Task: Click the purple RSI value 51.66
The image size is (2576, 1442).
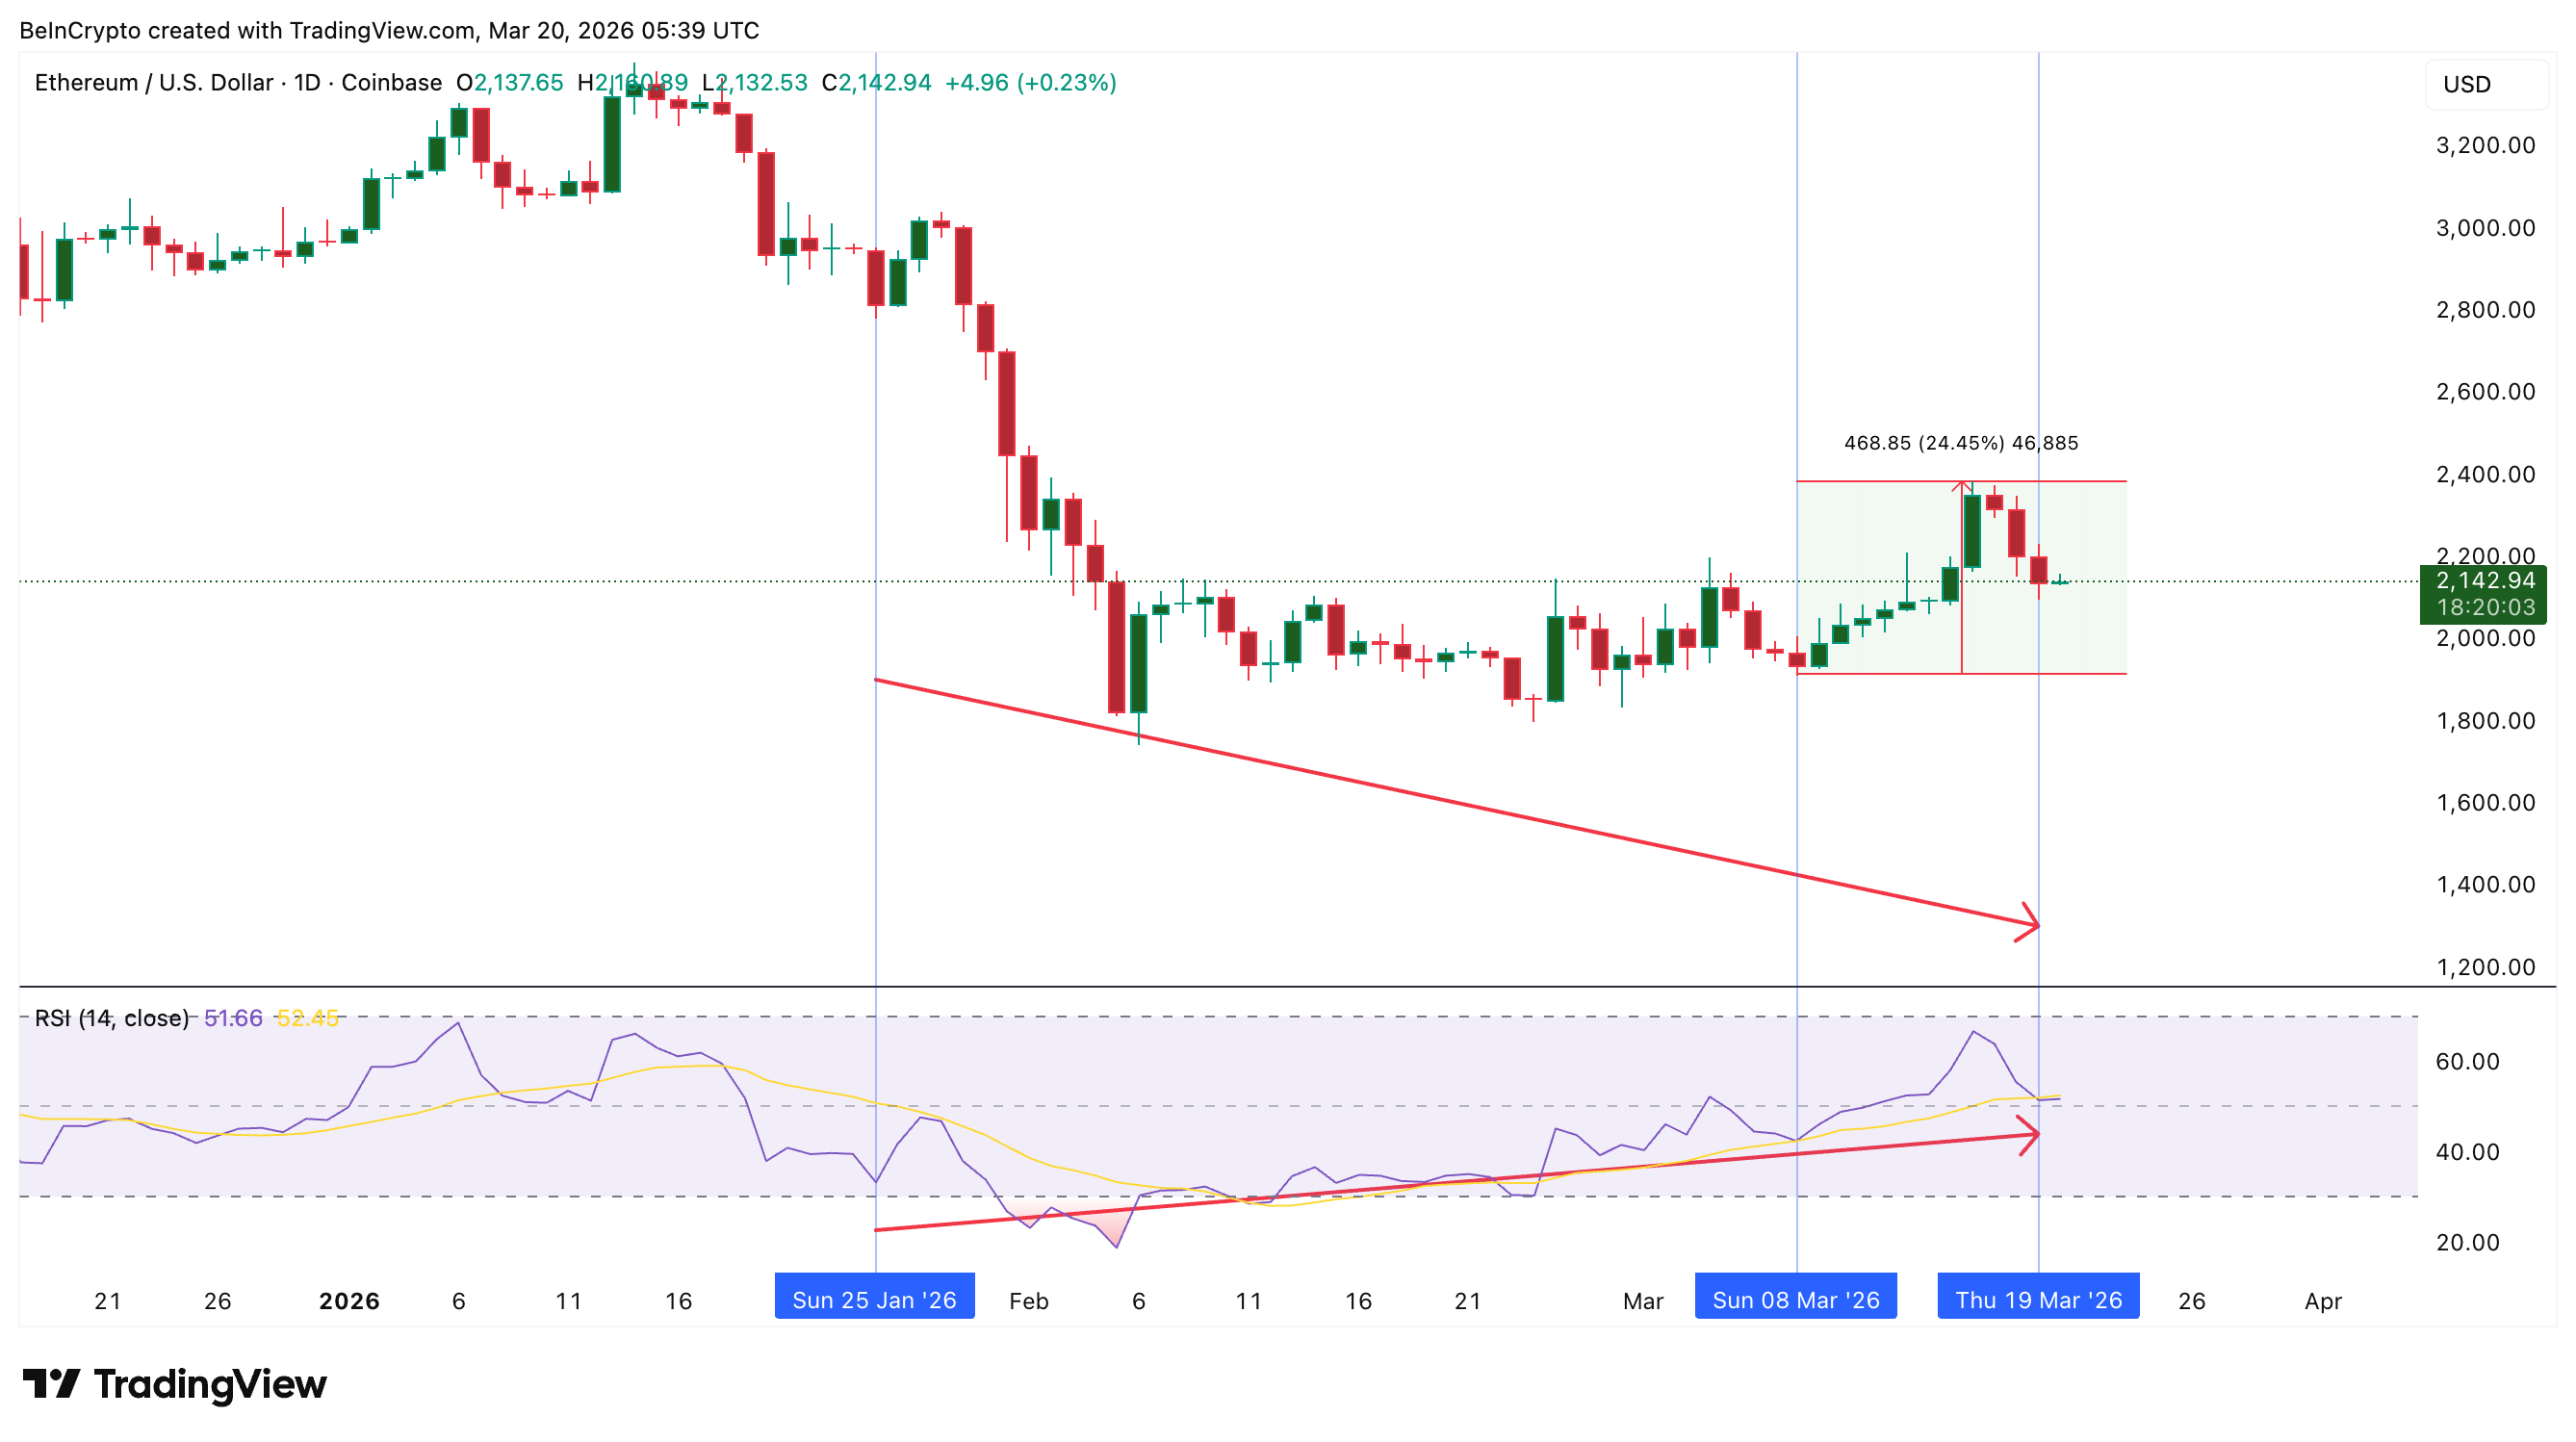Action: tap(233, 1018)
